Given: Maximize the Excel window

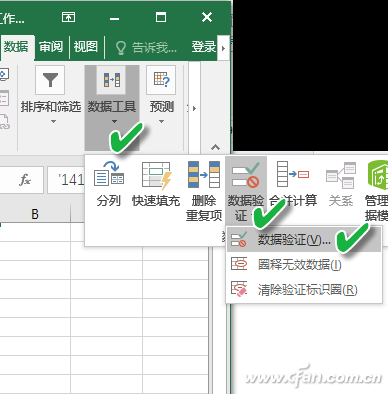Looking at the screenshot, I should click(161, 17).
